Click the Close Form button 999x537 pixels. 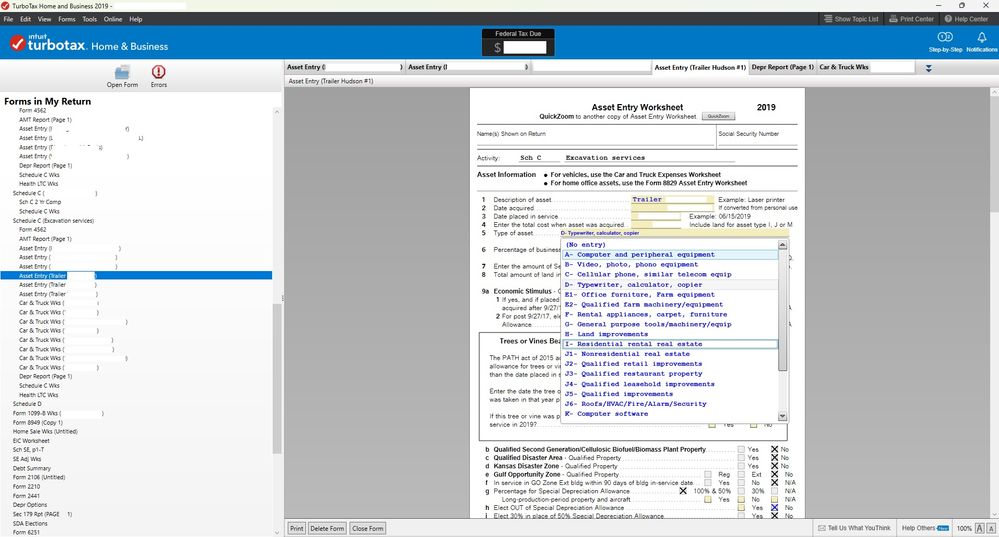pyautogui.click(x=367, y=528)
